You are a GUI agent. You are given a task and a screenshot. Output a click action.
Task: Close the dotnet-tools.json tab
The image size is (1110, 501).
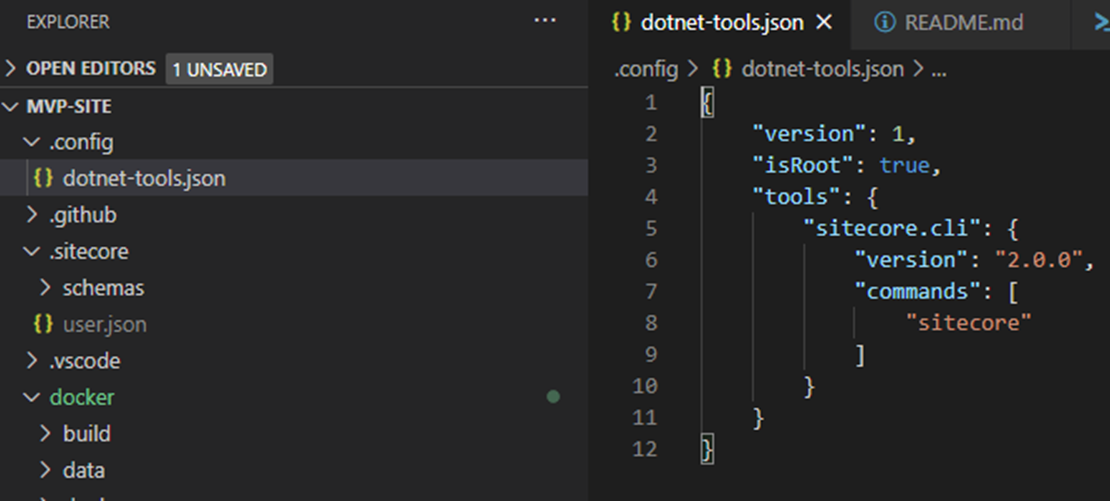tap(823, 23)
